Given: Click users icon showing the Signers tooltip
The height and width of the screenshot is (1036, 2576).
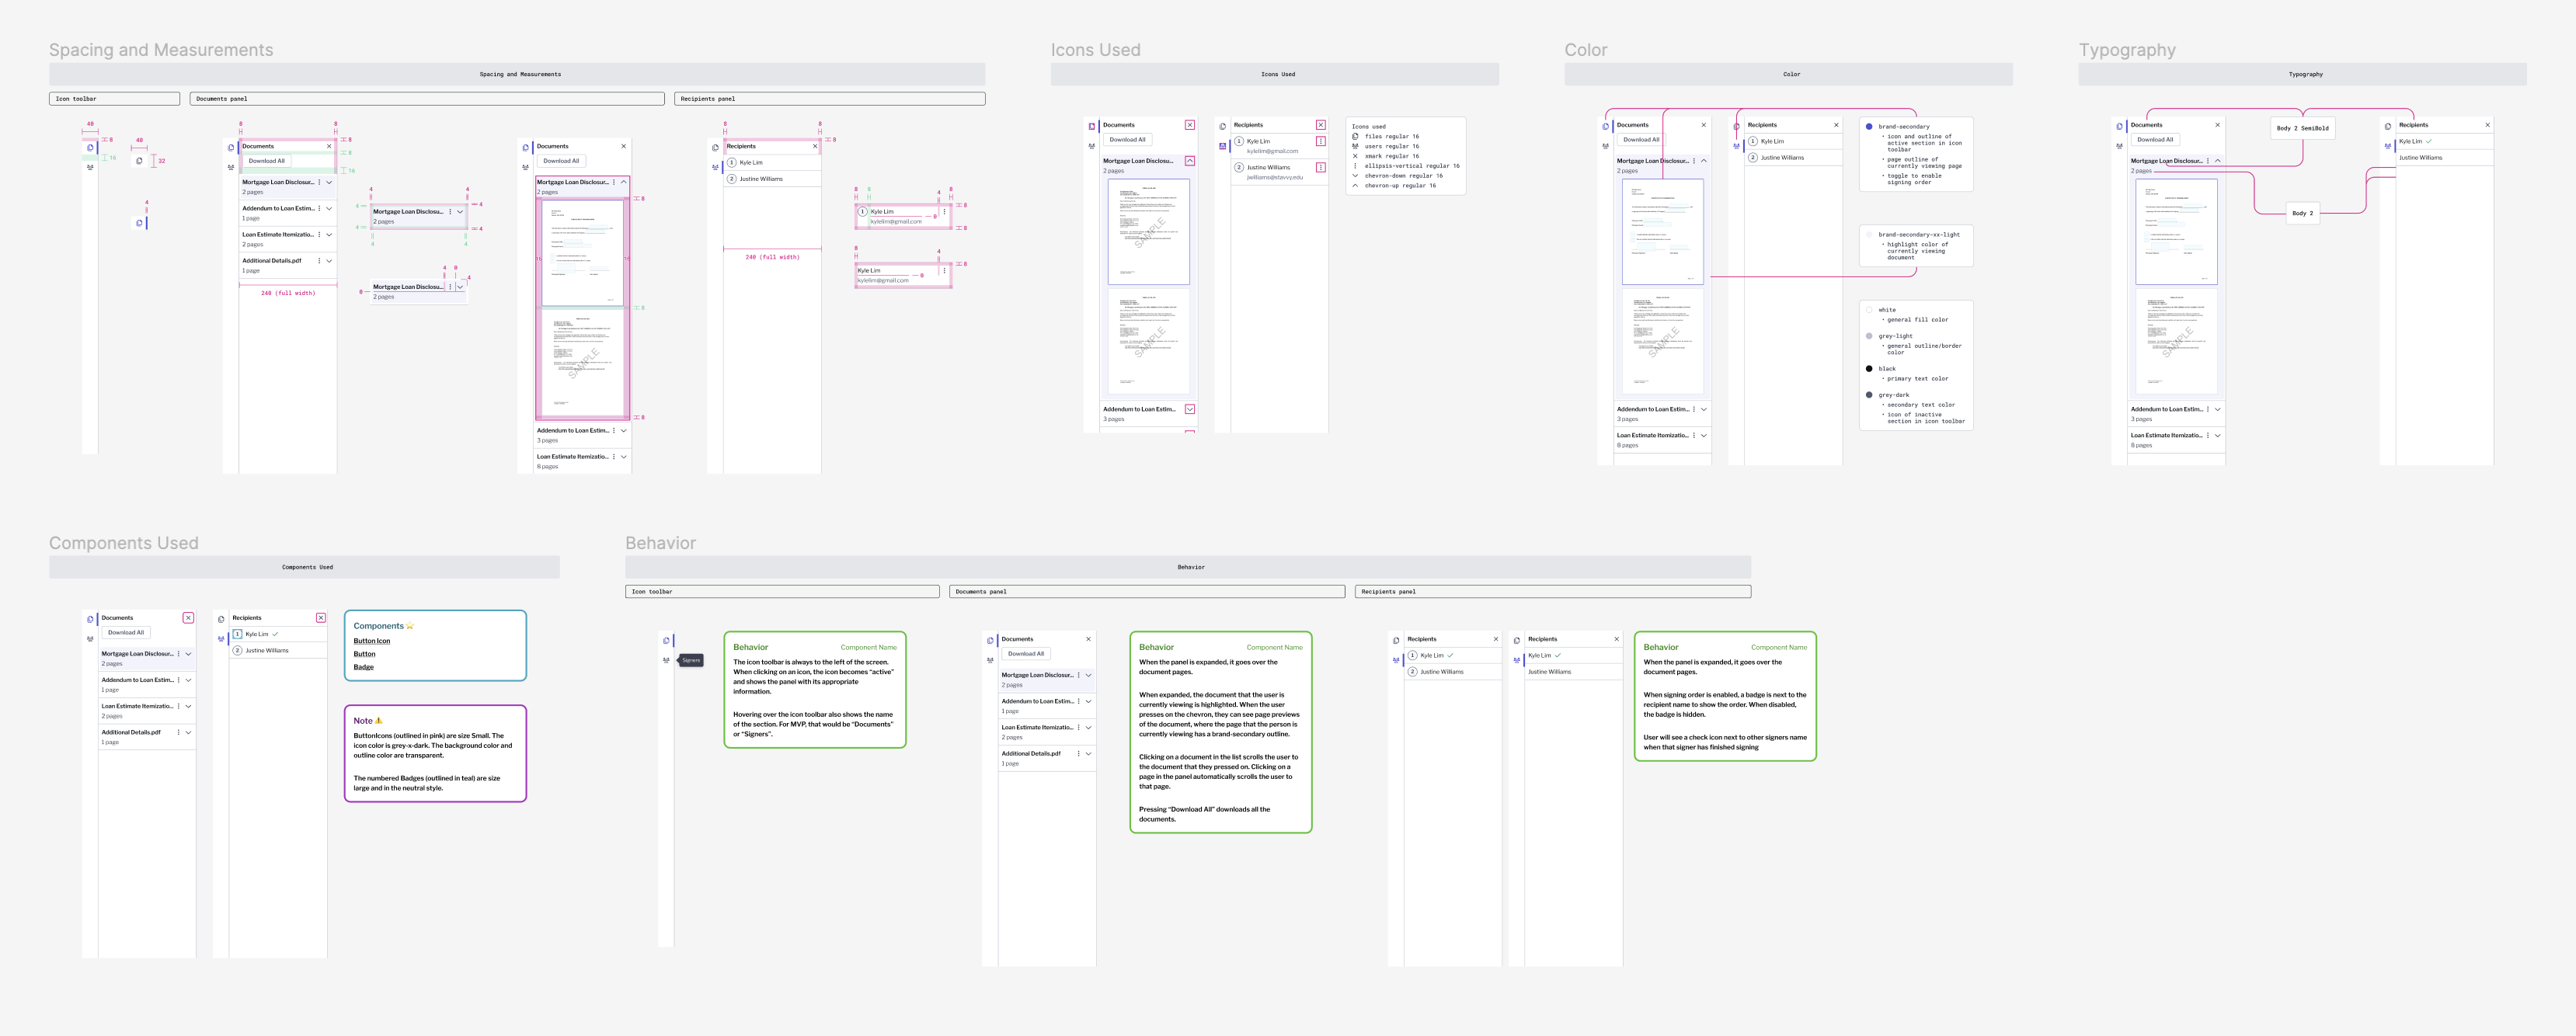Looking at the screenshot, I should [666, 660].
